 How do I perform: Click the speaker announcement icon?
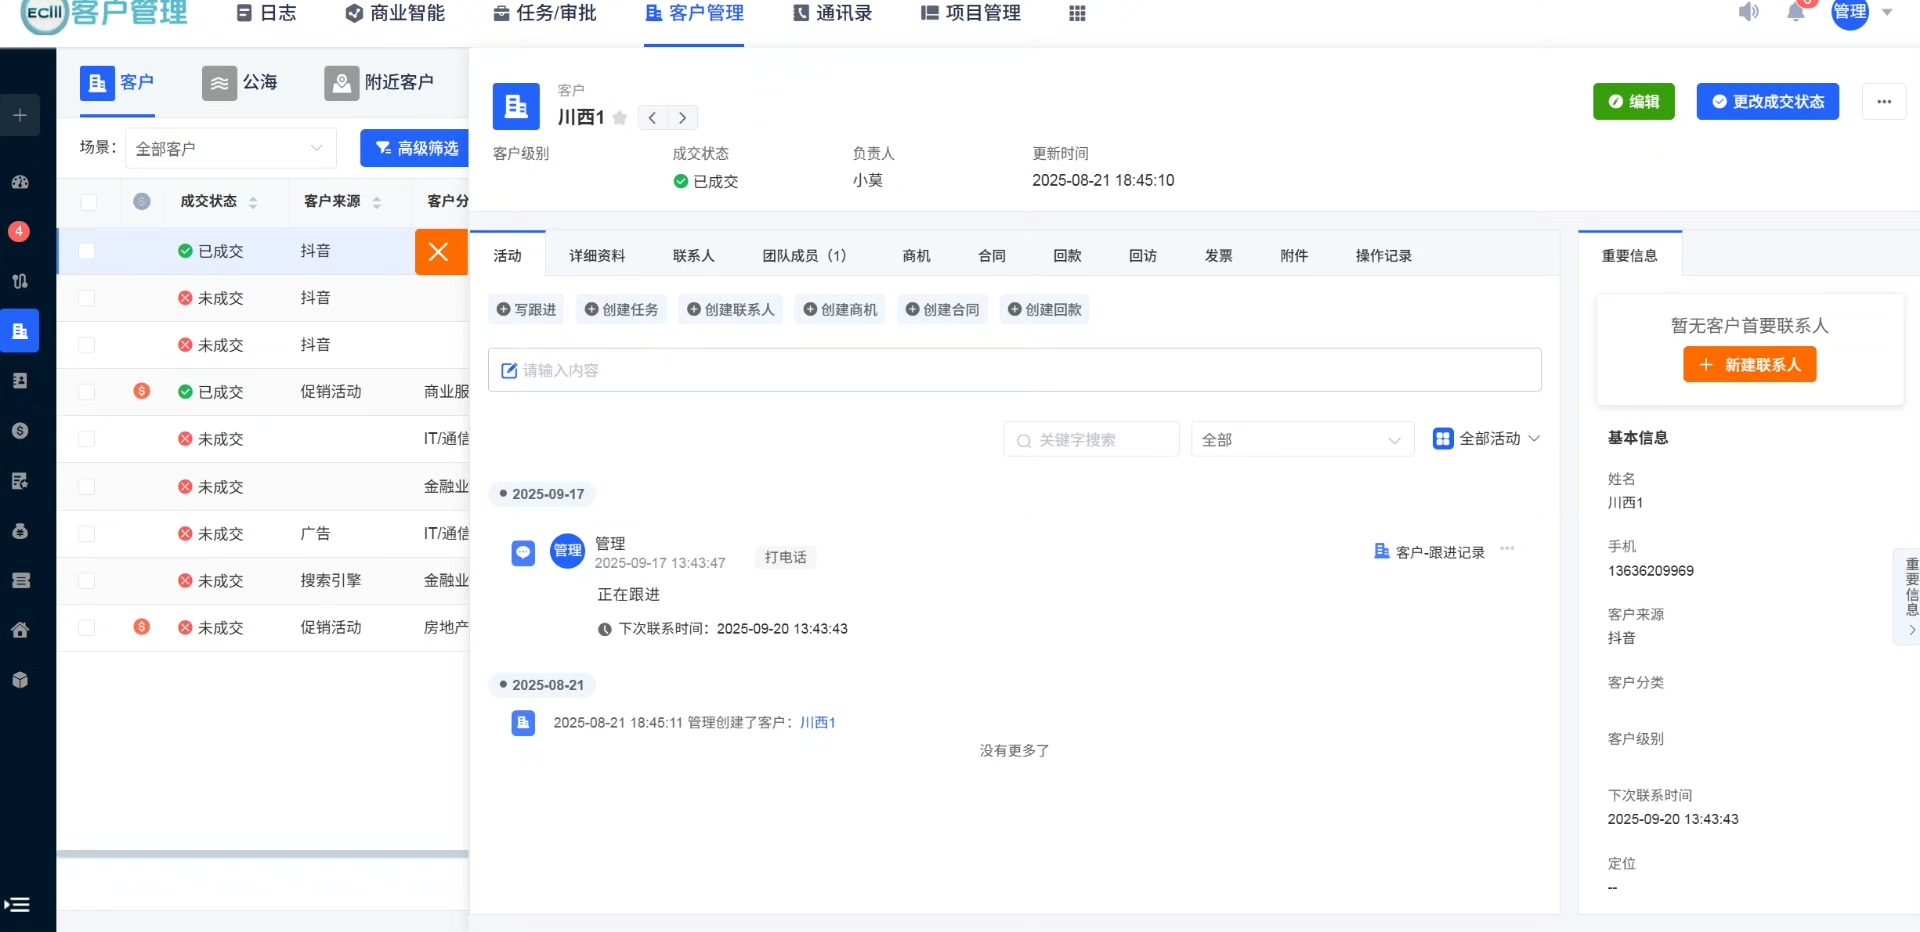[x=1748, y=13]
